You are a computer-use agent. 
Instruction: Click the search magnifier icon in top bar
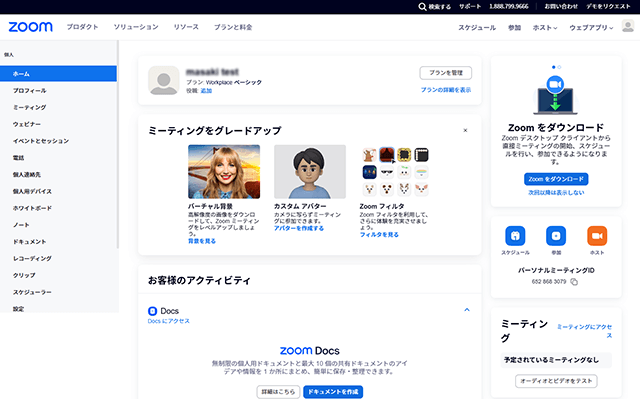coord(422,7)
